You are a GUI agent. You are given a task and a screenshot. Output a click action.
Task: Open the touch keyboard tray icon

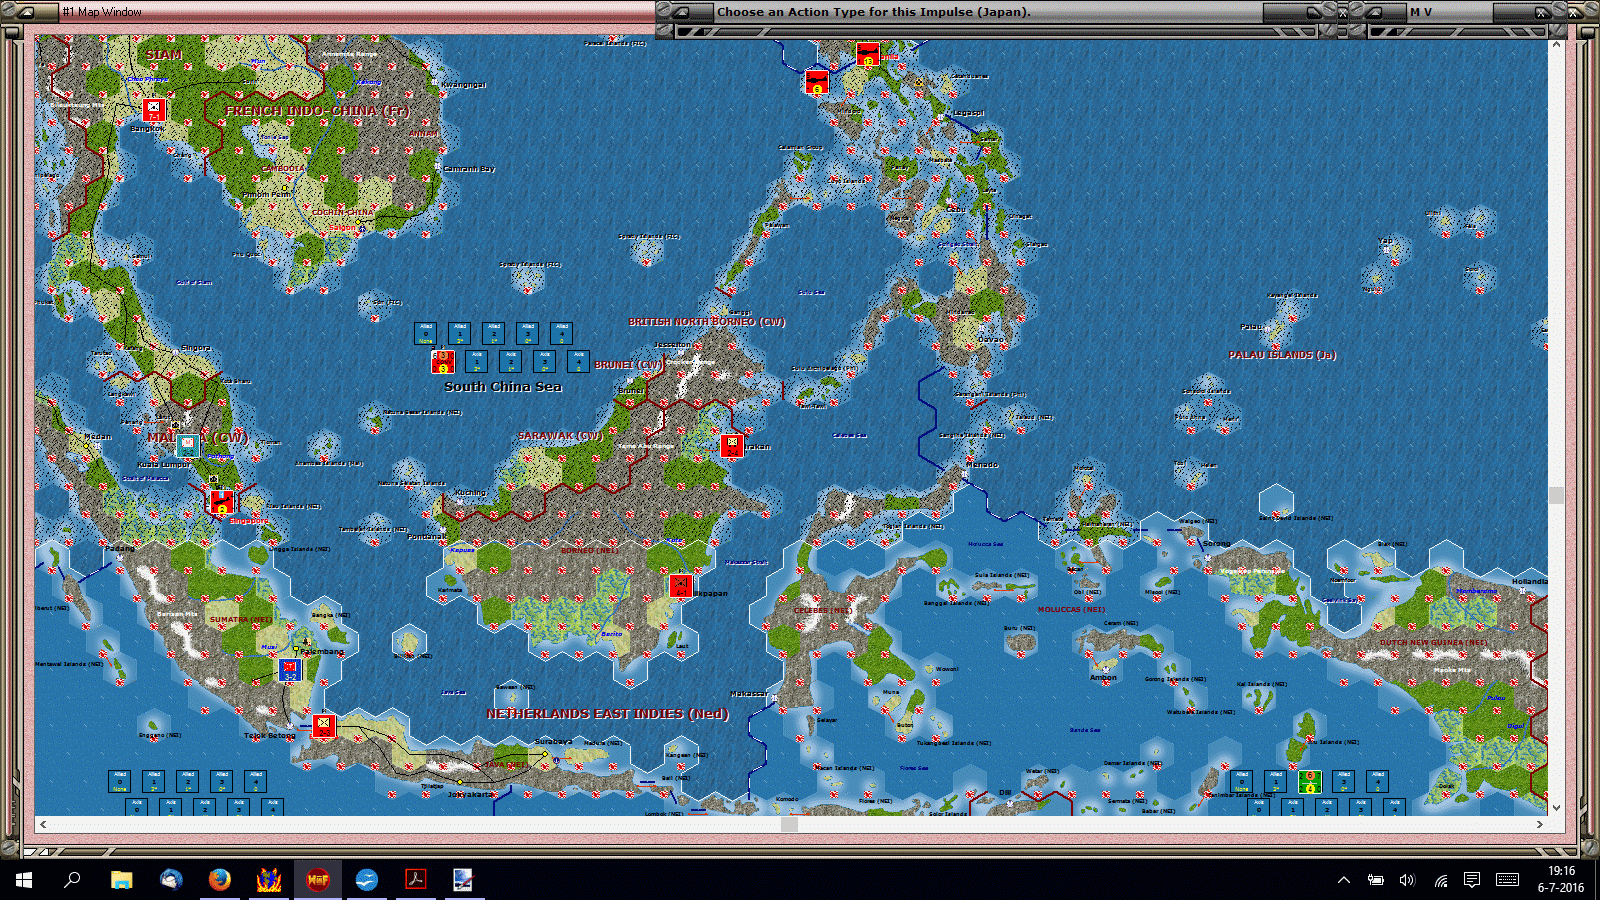pos(1508,880)
